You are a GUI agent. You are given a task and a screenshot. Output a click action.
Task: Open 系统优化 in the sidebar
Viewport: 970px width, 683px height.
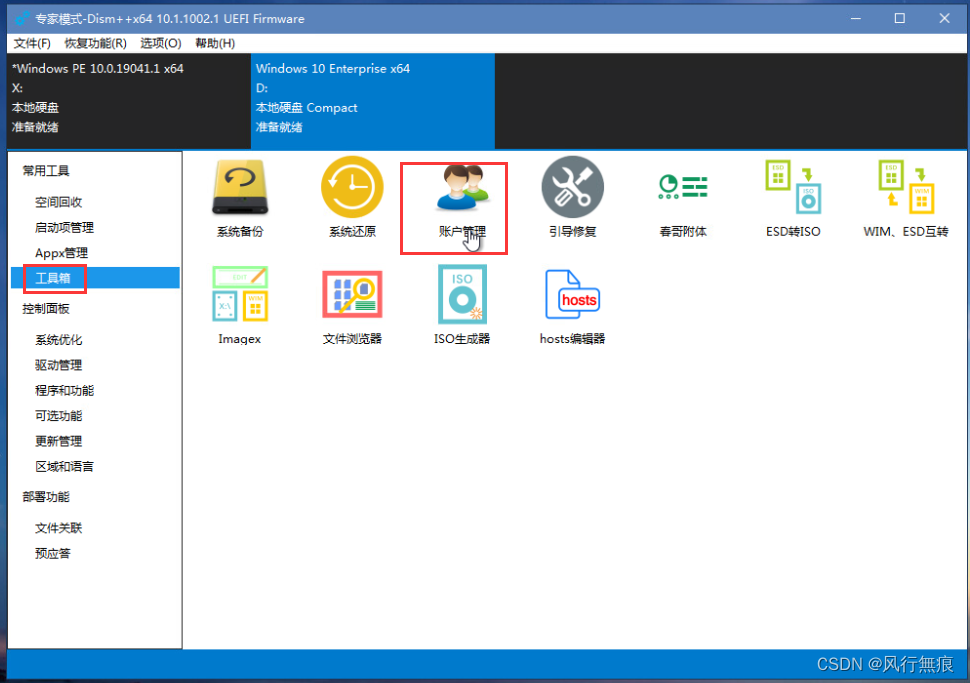point(59,340)
